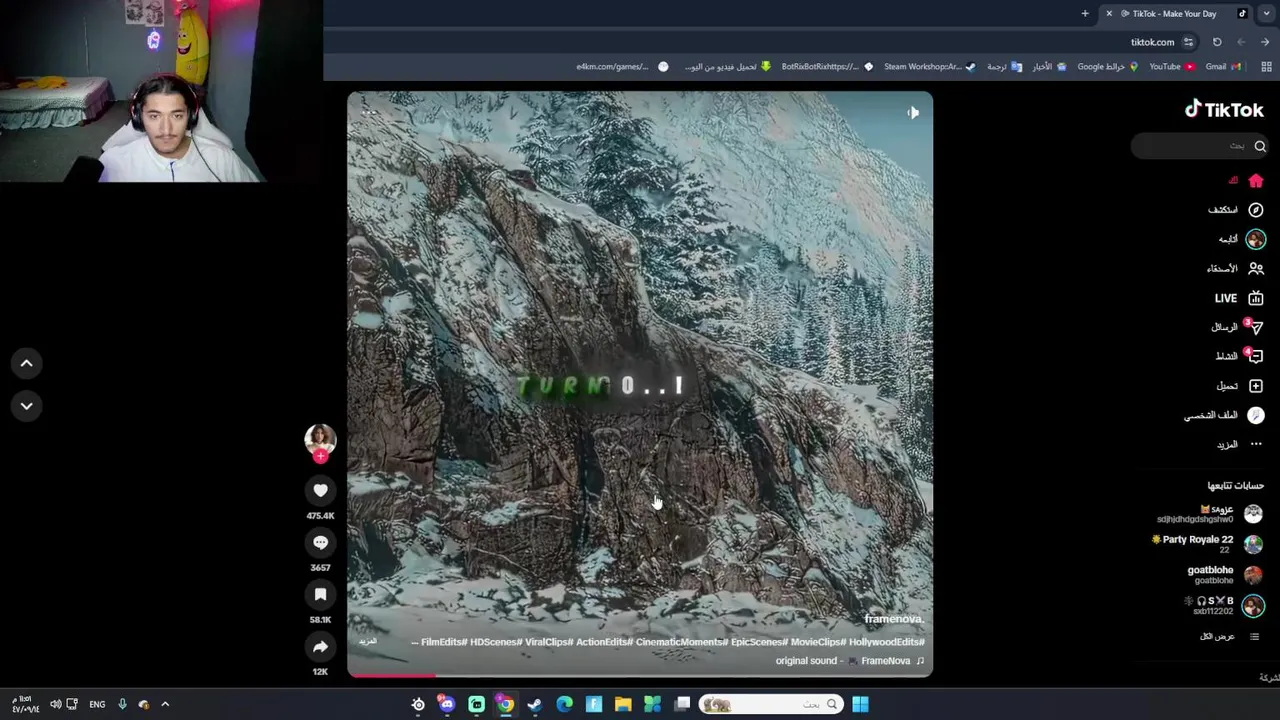1280x720 pixels.
Task: Expand followed accounts with عرض الكل
Action: (x=1230, y=636)
